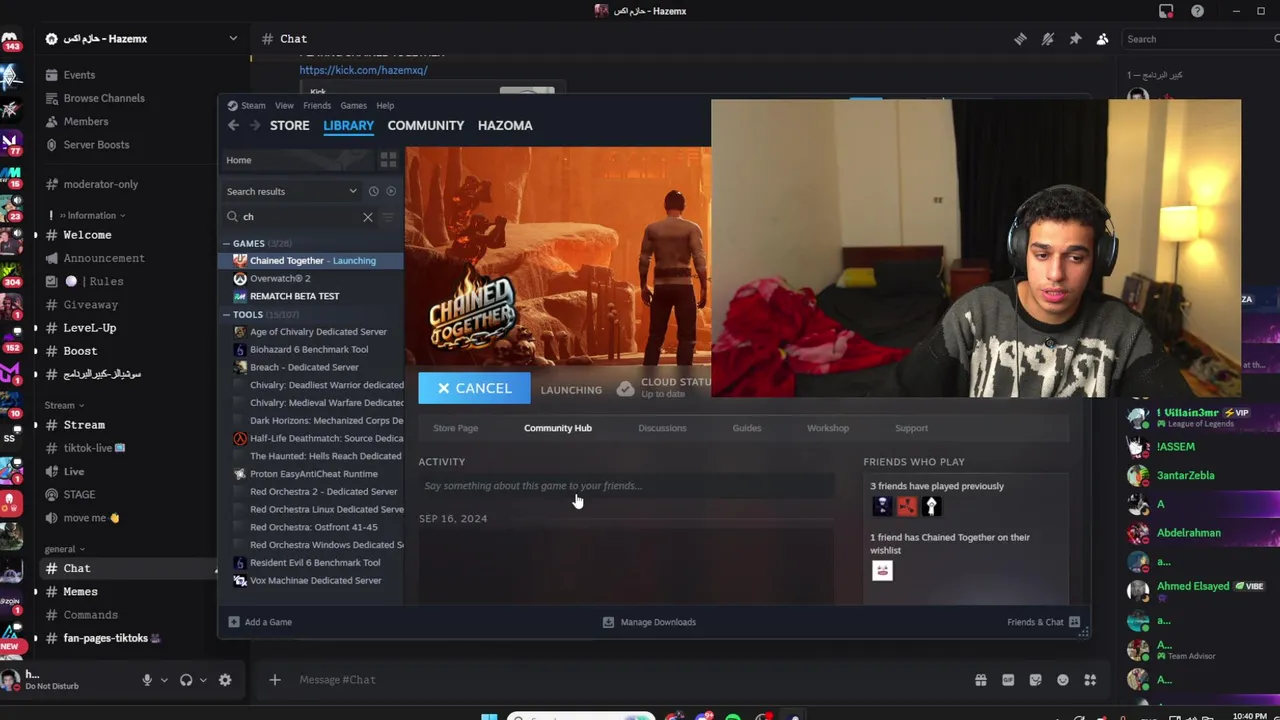Collapse the general channel category
This screenshot has height=720, width=1280.
pyautogui.click(x=64, y=549)
